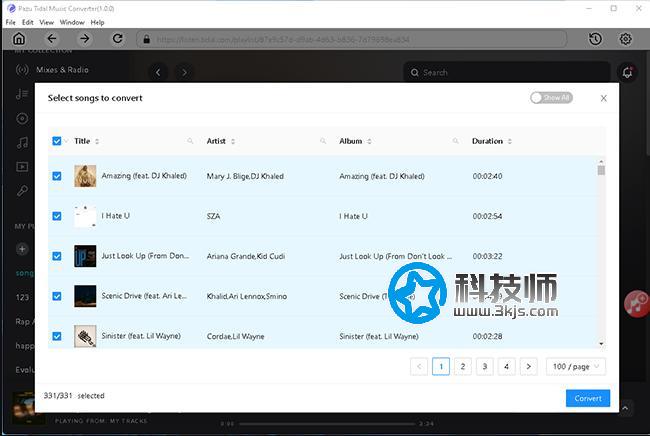Click artist Cordae,Lil Wayne
This screenshot has width=650, height=436.
click(x=235, y=337)
